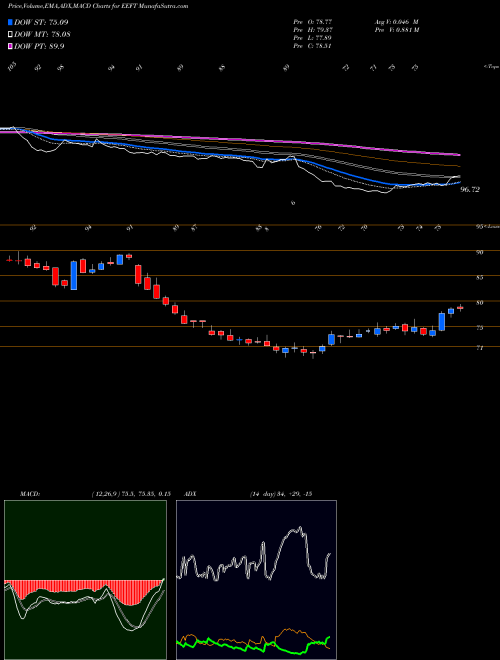This screenshot has height=660, width=500.
Task: Click the white DOW MT legend swatch
Action: [11, 35]
